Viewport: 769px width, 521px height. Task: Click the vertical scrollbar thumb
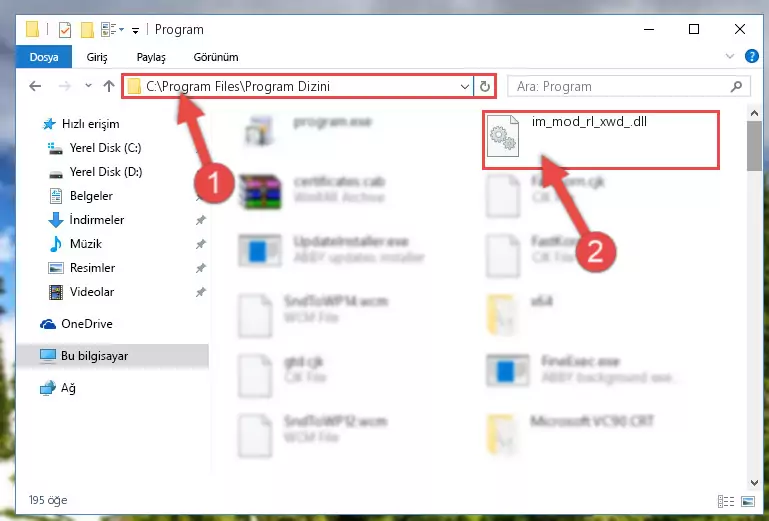tap(754, 146)
